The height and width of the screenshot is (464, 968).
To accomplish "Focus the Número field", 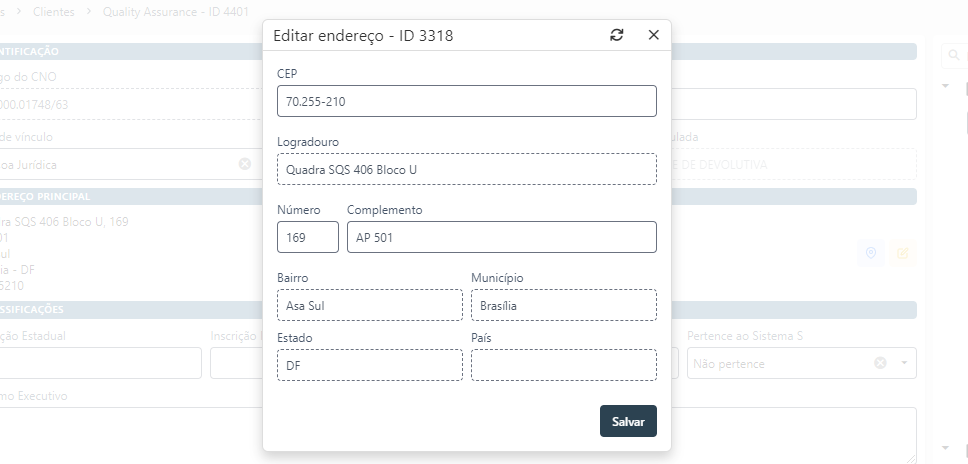I will click(x=308, y=237).
